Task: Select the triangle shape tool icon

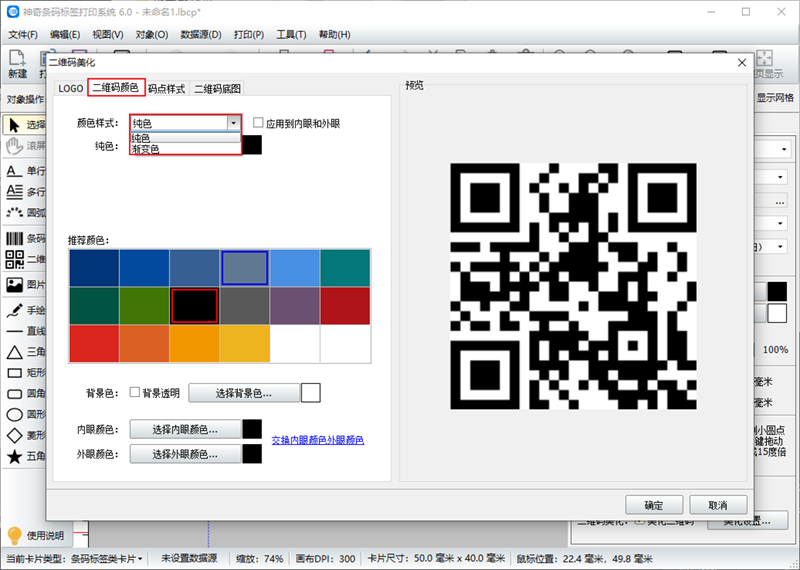Action: (x=14, y=352)
